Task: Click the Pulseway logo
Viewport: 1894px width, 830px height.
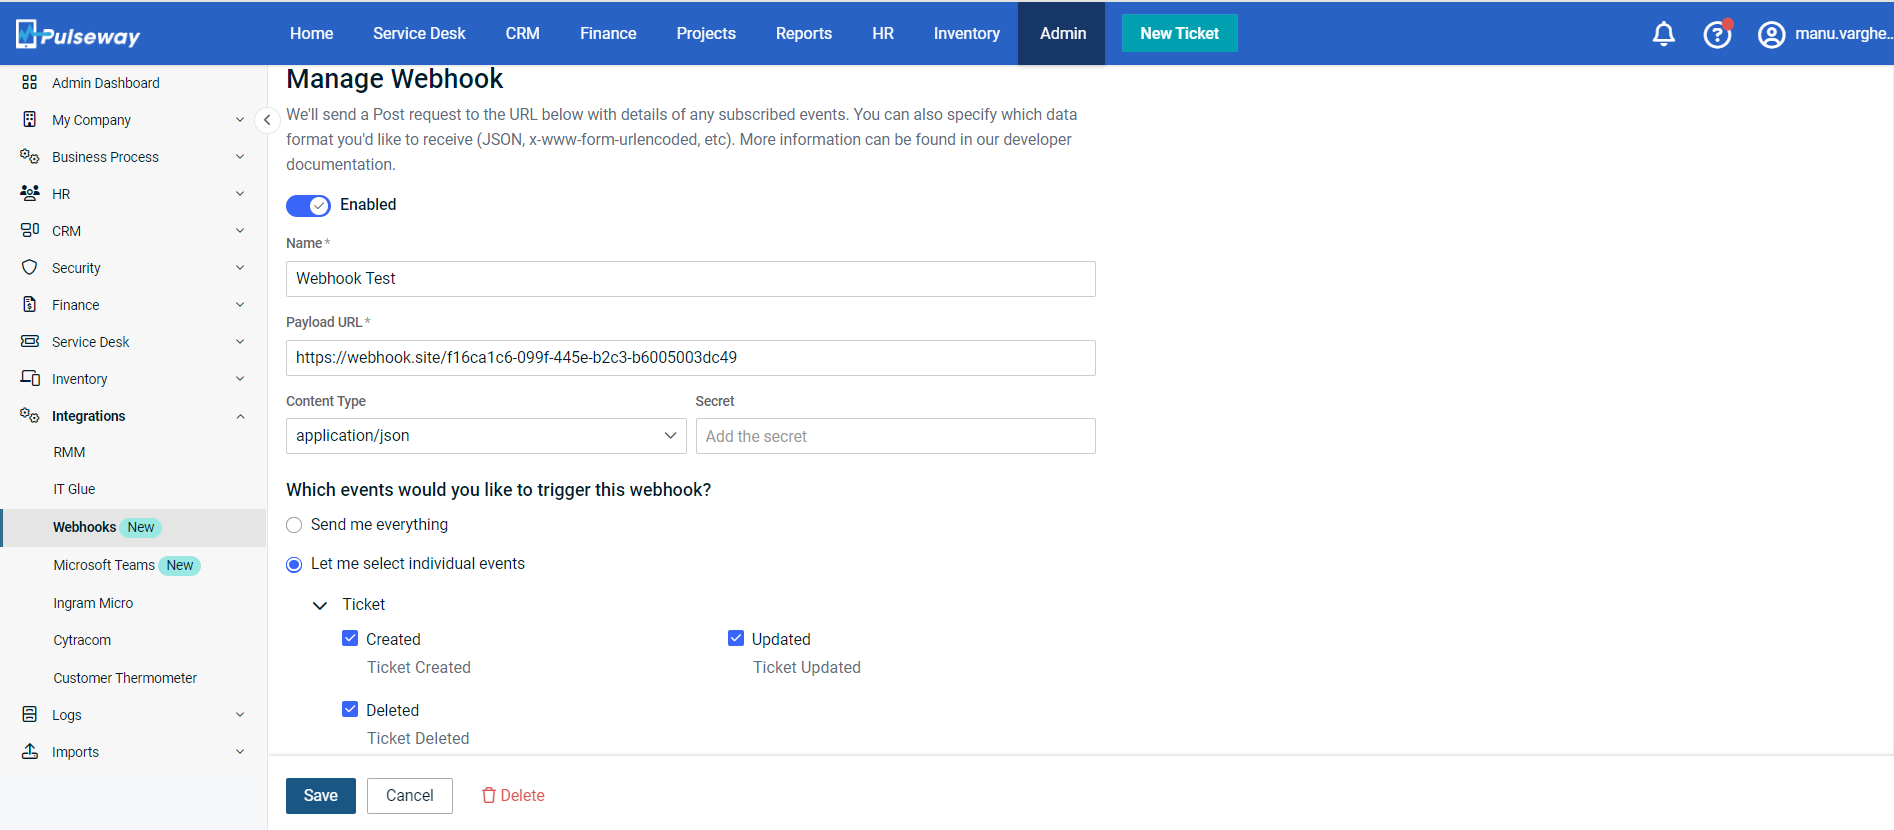Action: click(x=78, y=35)
